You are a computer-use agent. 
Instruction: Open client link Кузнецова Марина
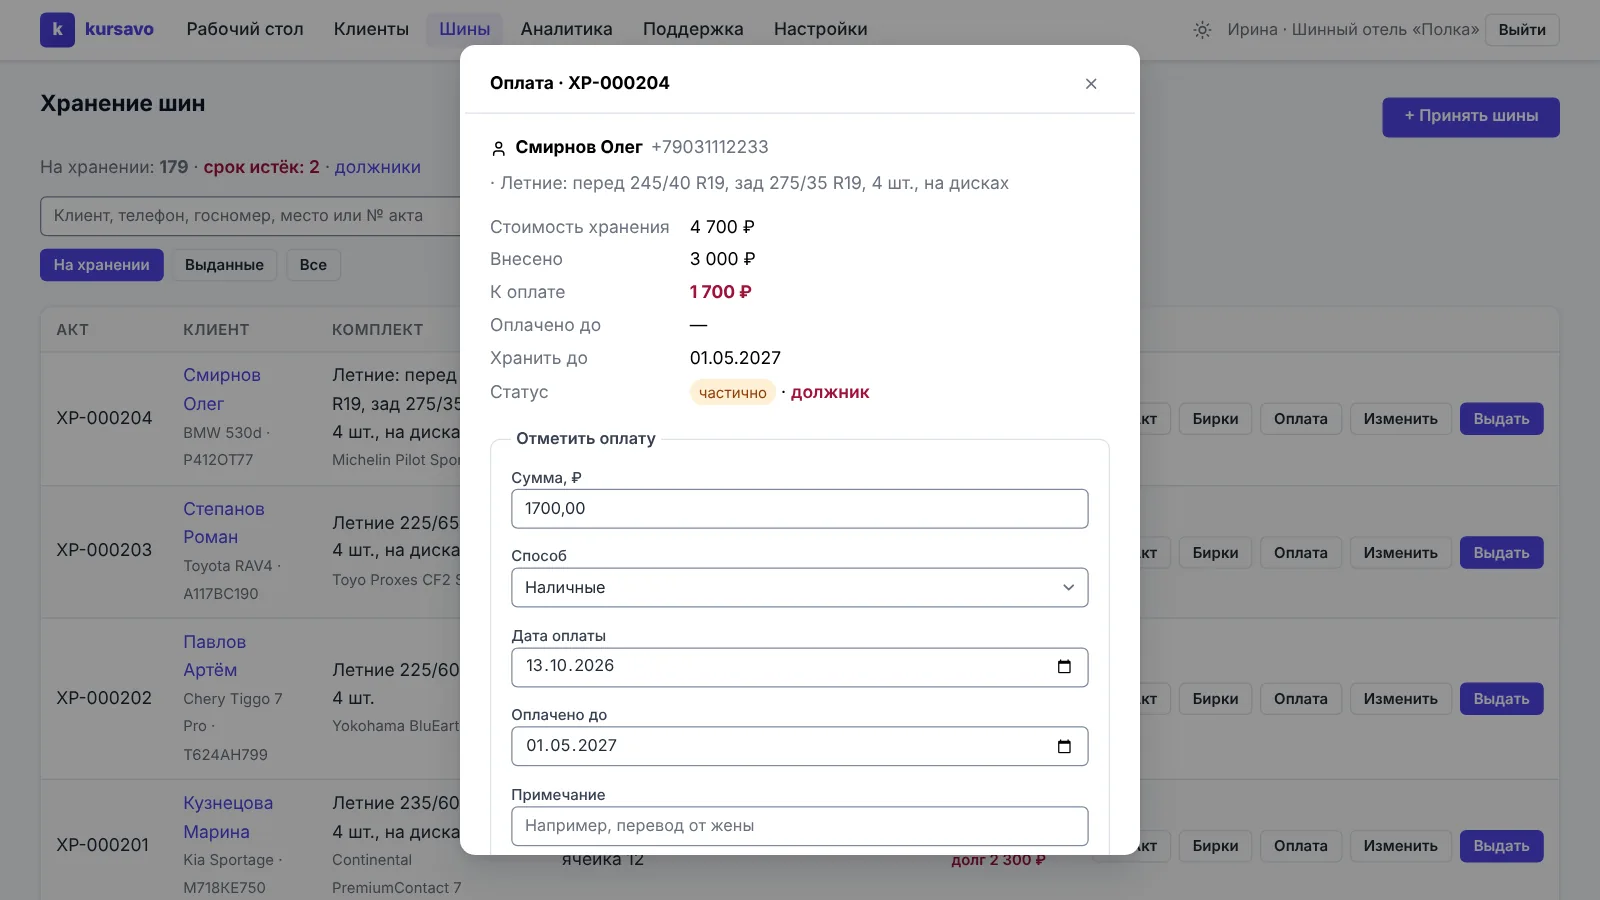(x=227, y=818)
